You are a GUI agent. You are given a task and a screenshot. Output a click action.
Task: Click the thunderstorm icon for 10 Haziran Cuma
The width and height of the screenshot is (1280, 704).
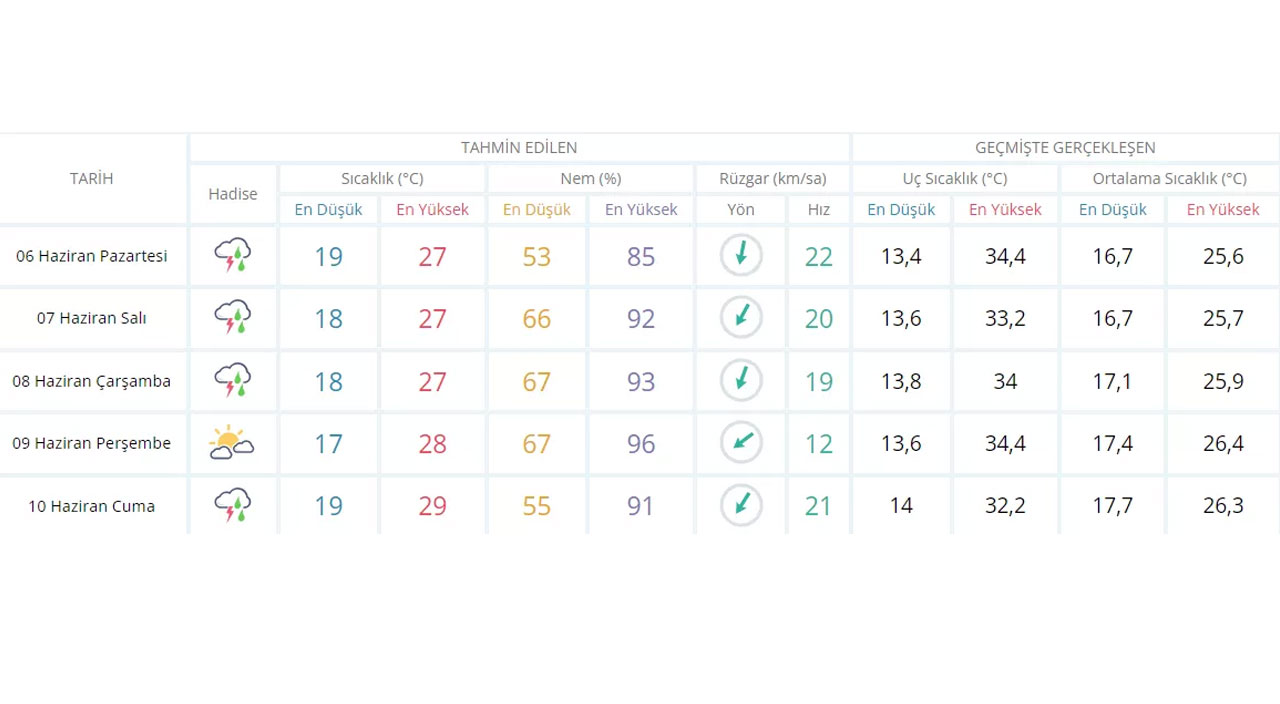(x=232, y=506)
